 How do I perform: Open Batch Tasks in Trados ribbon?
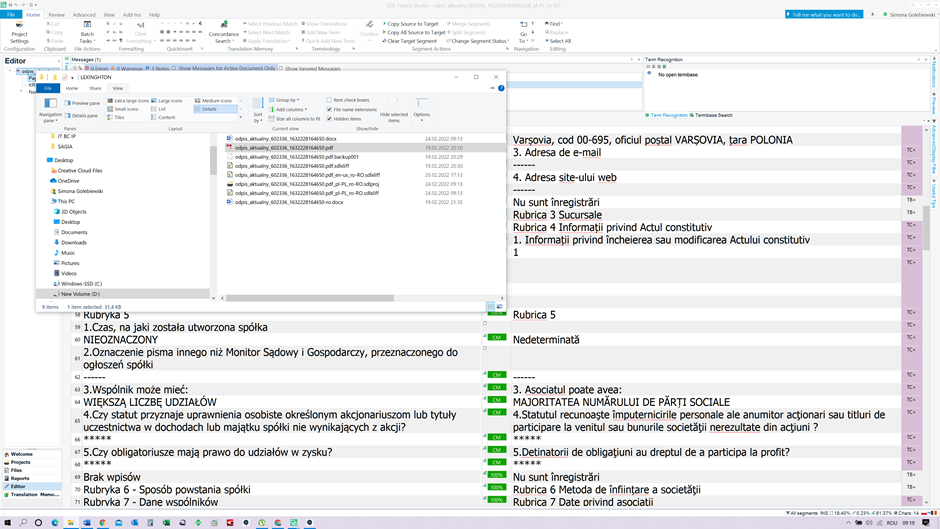tap(88, 32)
